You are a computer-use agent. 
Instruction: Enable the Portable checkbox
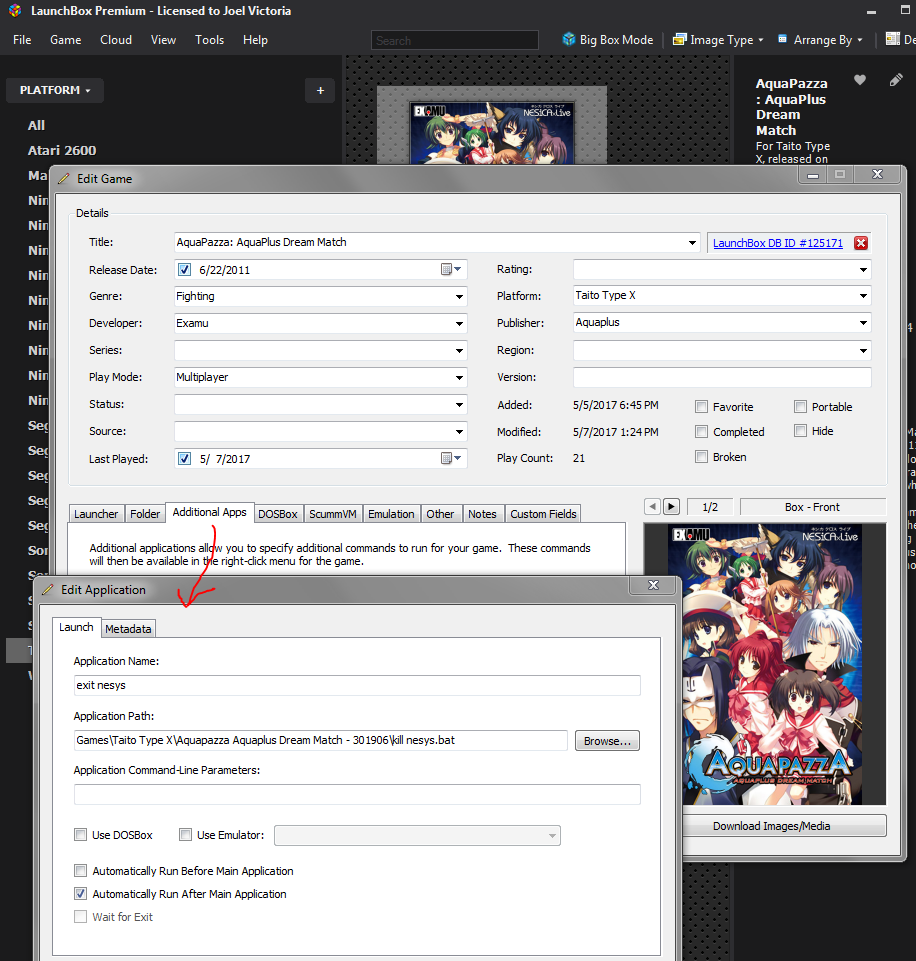[x=800, y=406]
